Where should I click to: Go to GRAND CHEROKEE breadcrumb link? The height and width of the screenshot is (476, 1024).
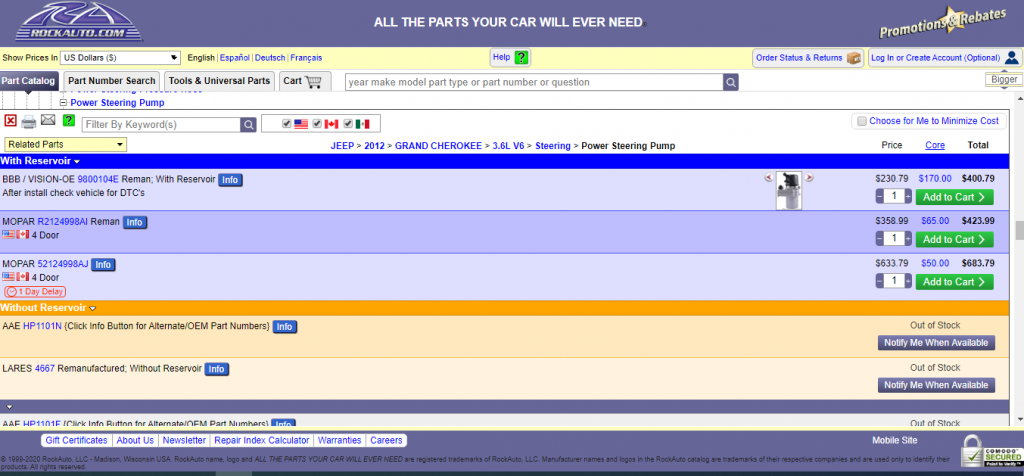pyautogui.click(x=438, y=146)
